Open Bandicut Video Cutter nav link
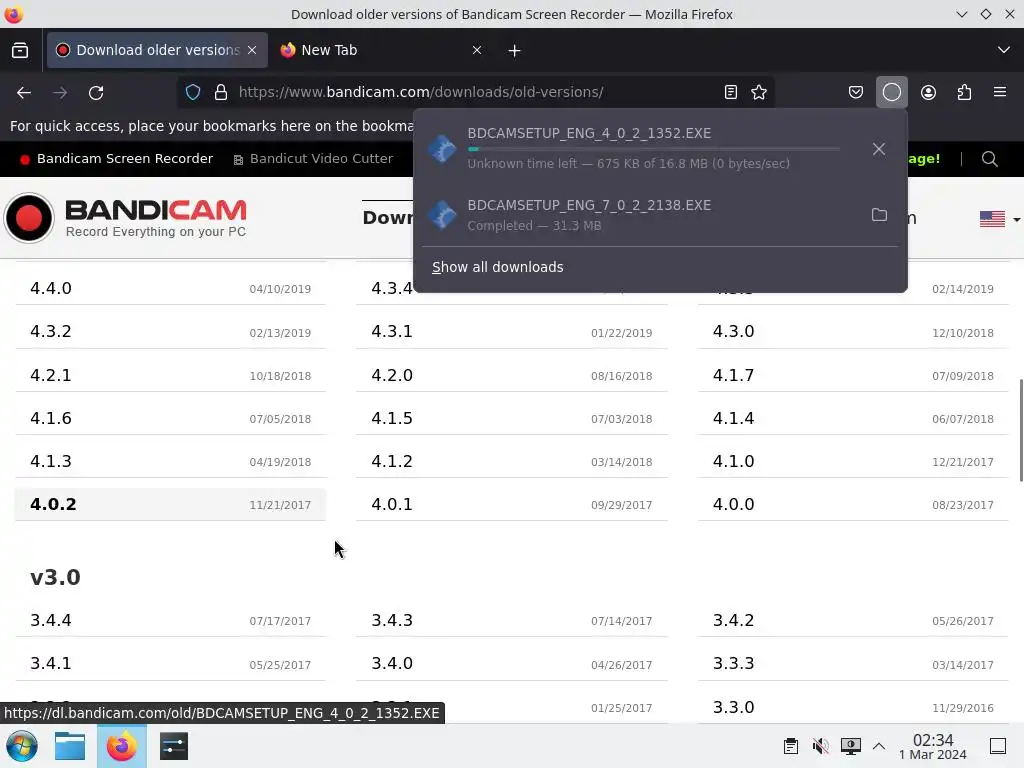Image resolution: width=1024 pixels, height=768 pixels. (313, 159)
